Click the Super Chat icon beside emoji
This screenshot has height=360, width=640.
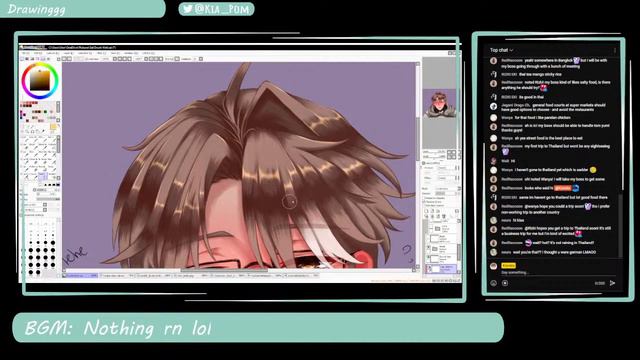pos(505,283)
